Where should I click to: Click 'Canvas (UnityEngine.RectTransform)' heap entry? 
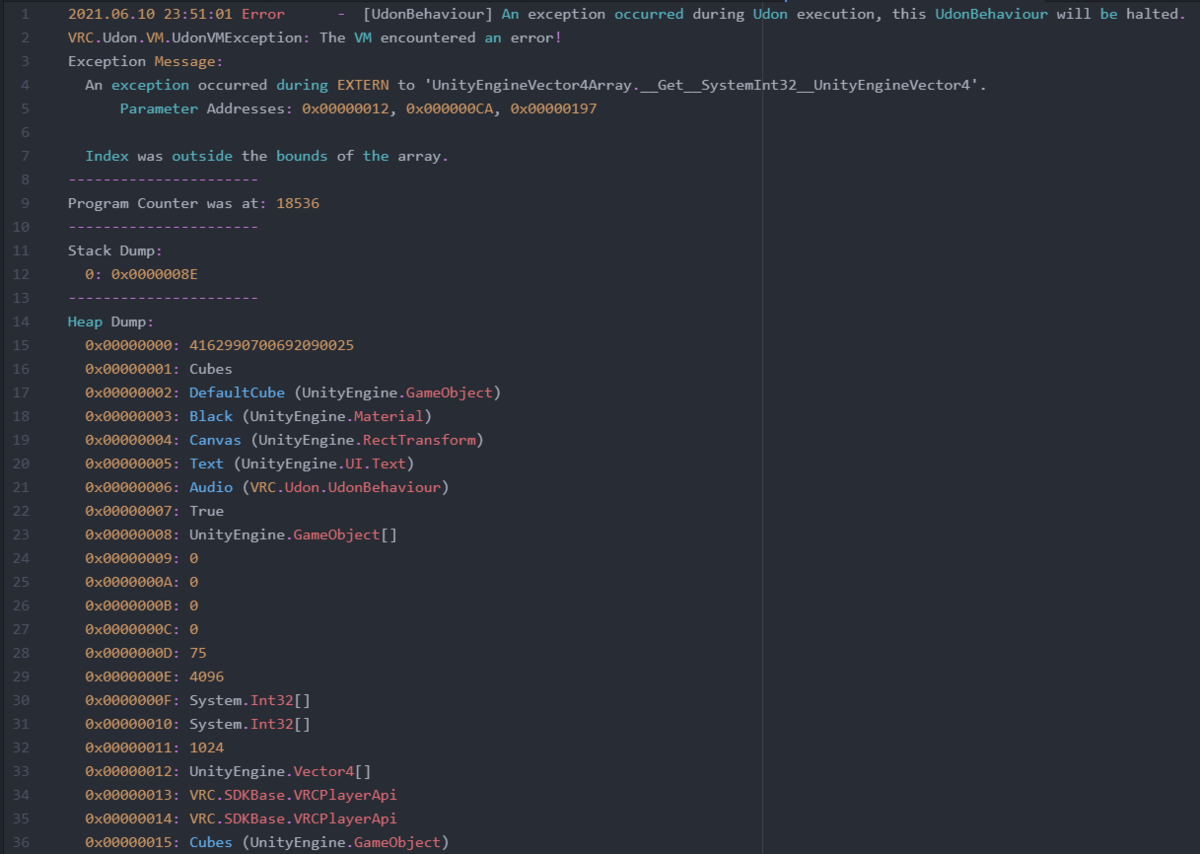coord(337,440)
